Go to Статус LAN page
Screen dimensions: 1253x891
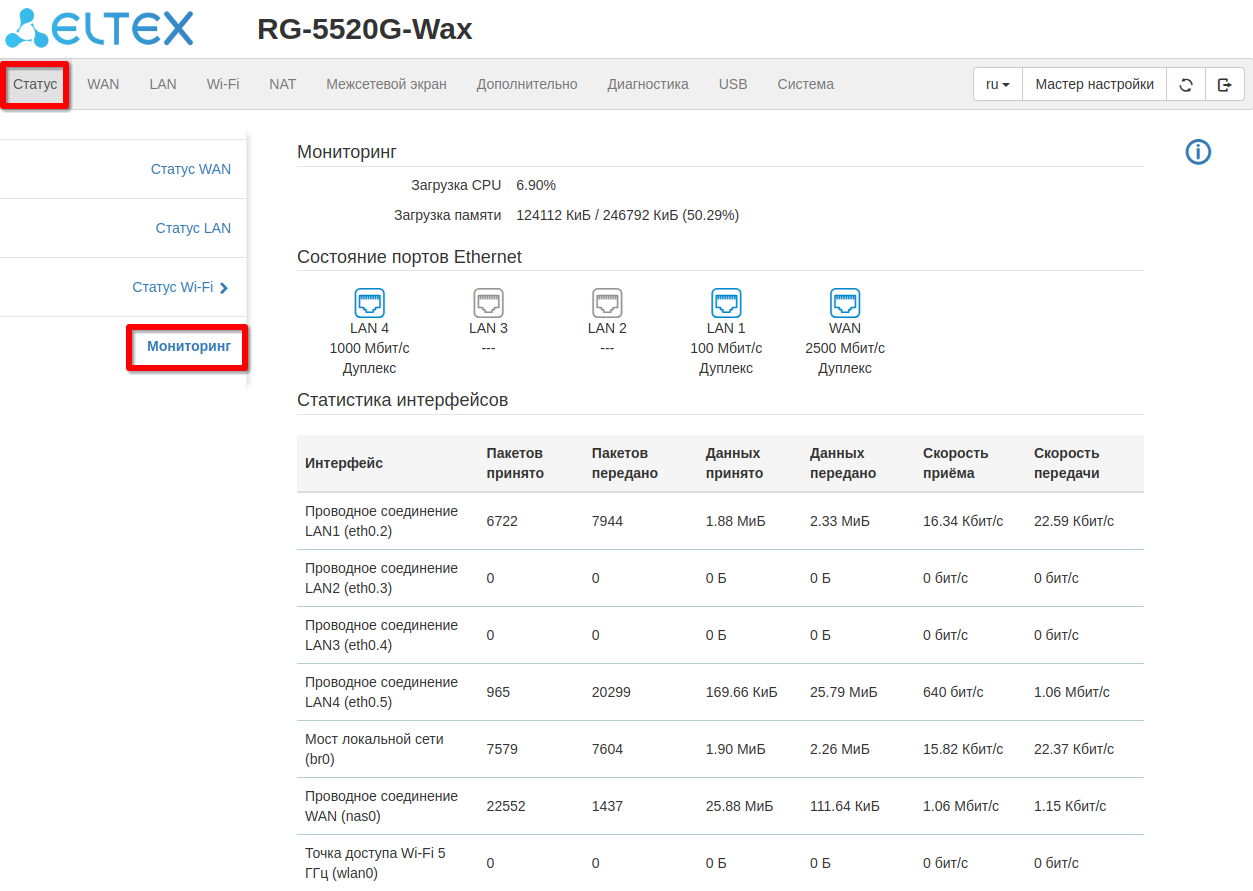coord(193,228)
